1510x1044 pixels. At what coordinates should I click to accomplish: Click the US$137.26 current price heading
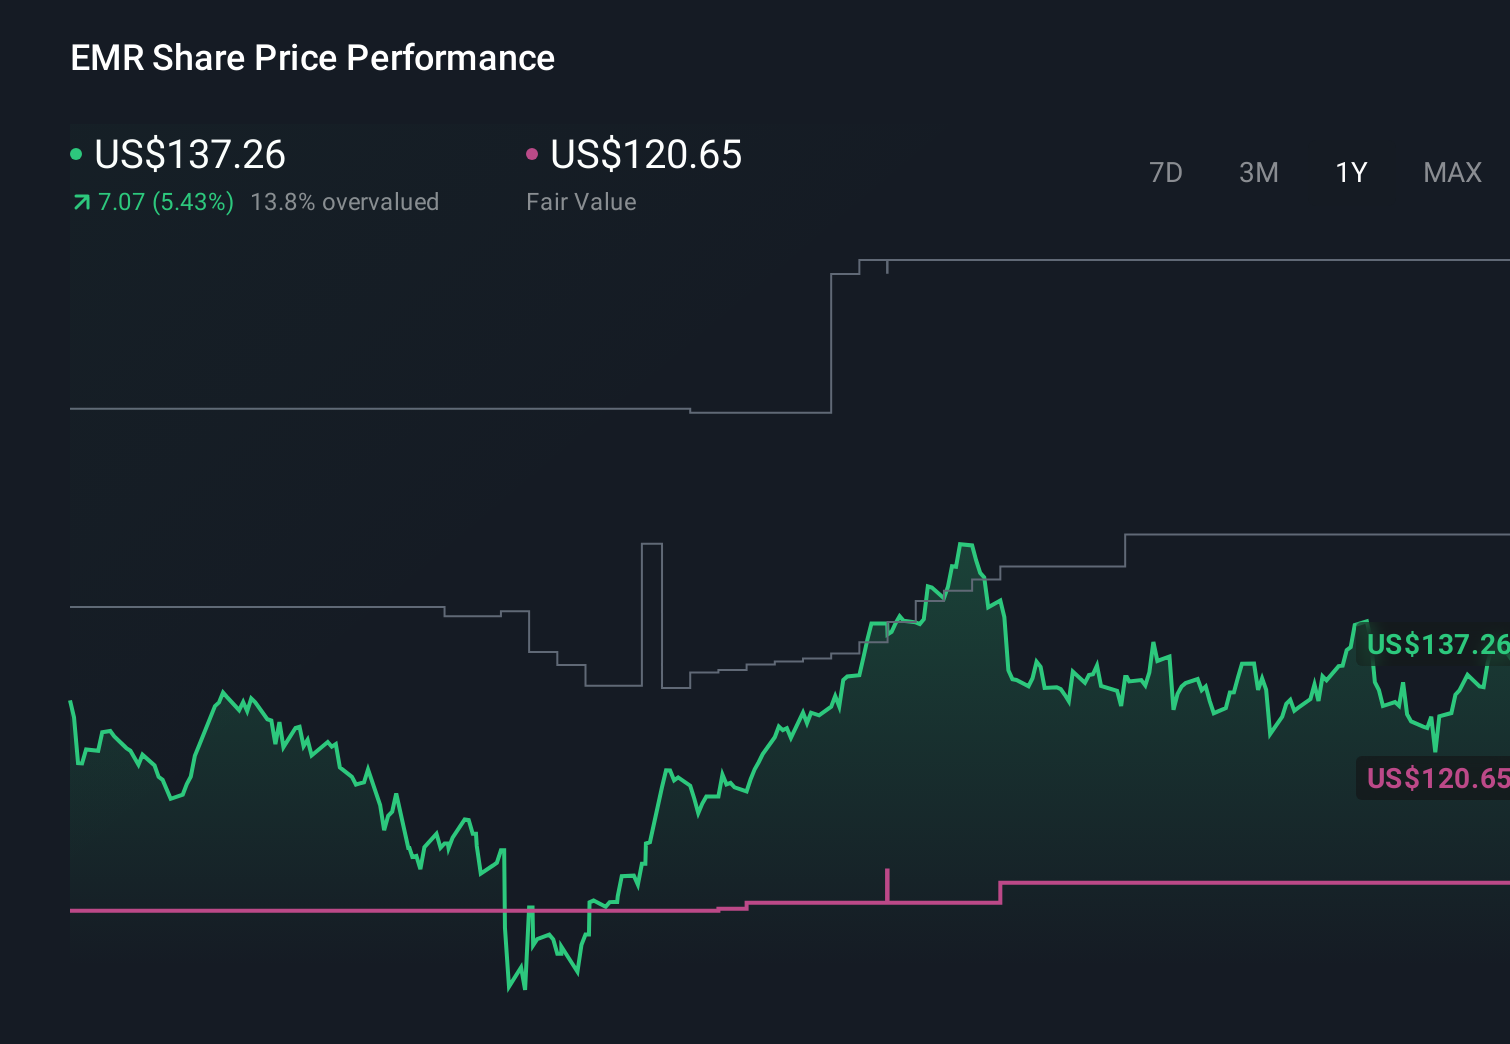pyautogui.click(x=190, y=154)
